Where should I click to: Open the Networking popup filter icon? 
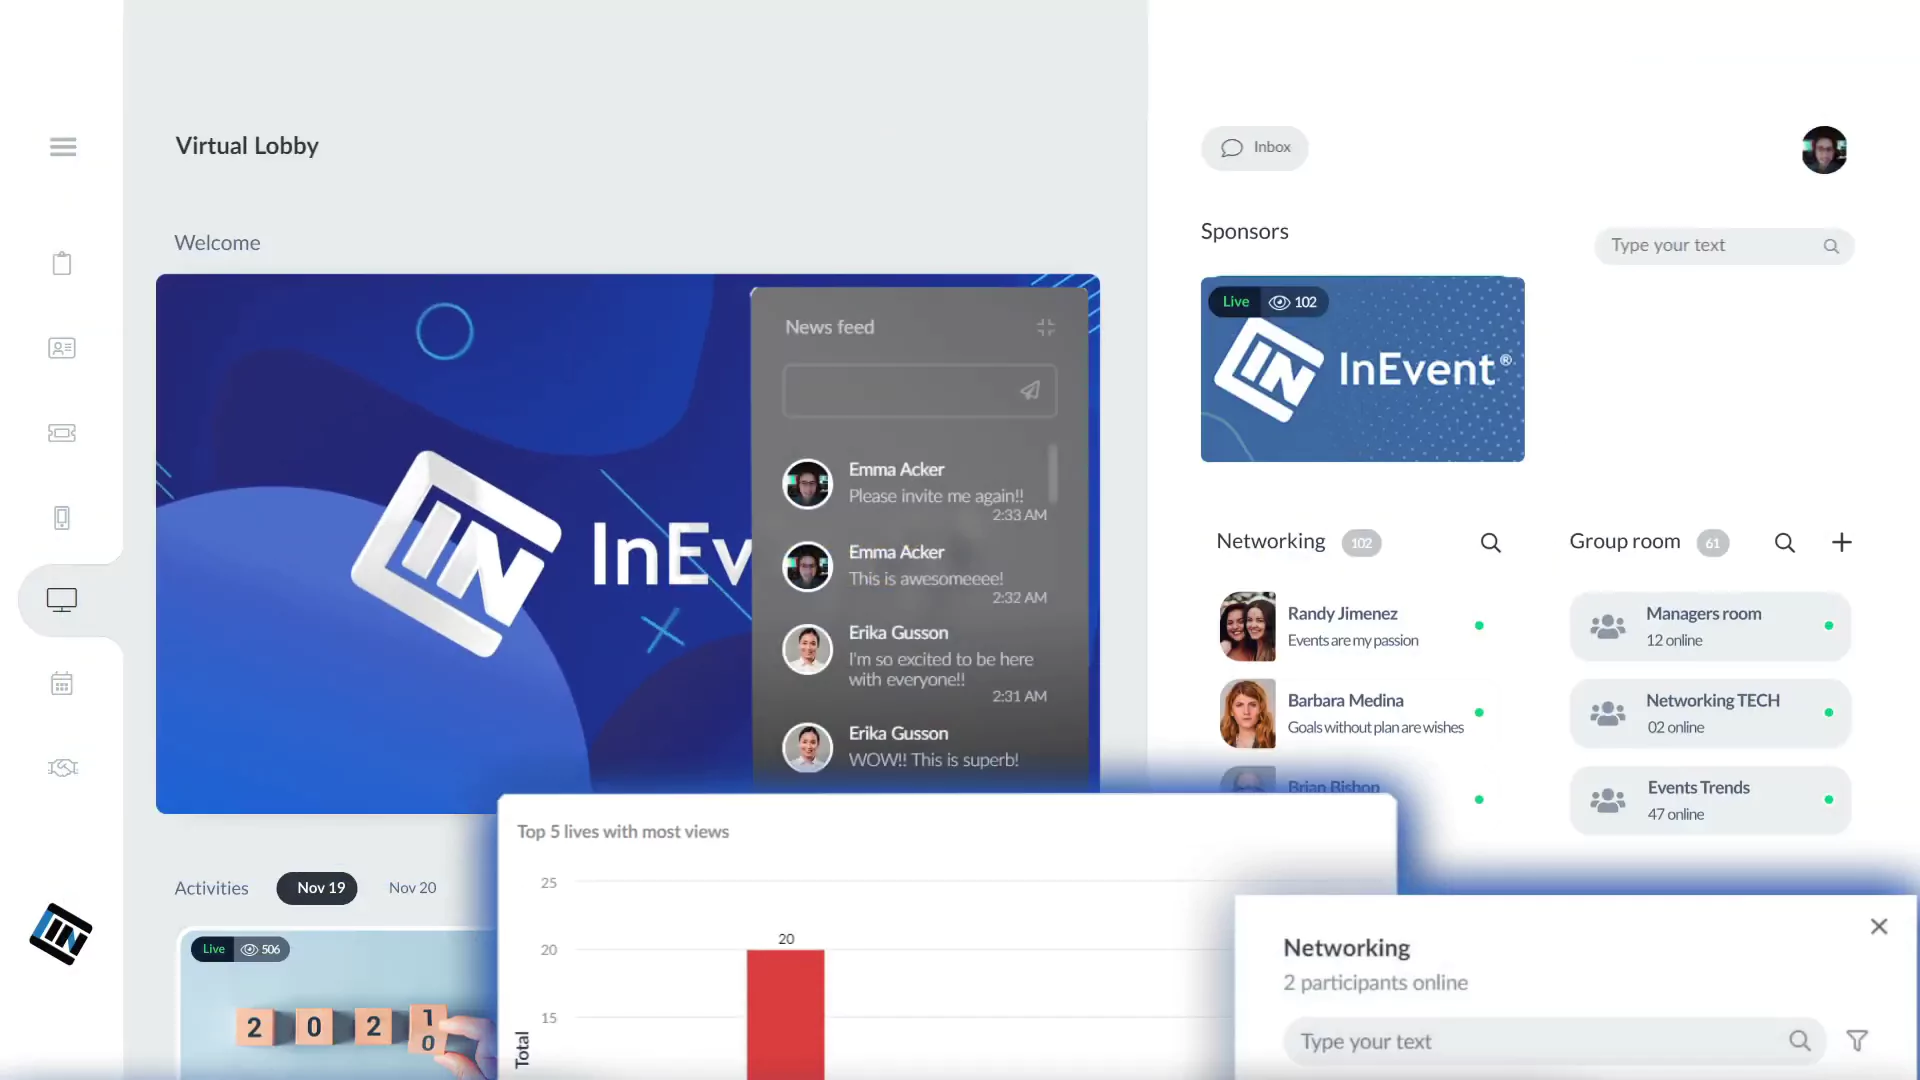[x=1857, y=1041]
